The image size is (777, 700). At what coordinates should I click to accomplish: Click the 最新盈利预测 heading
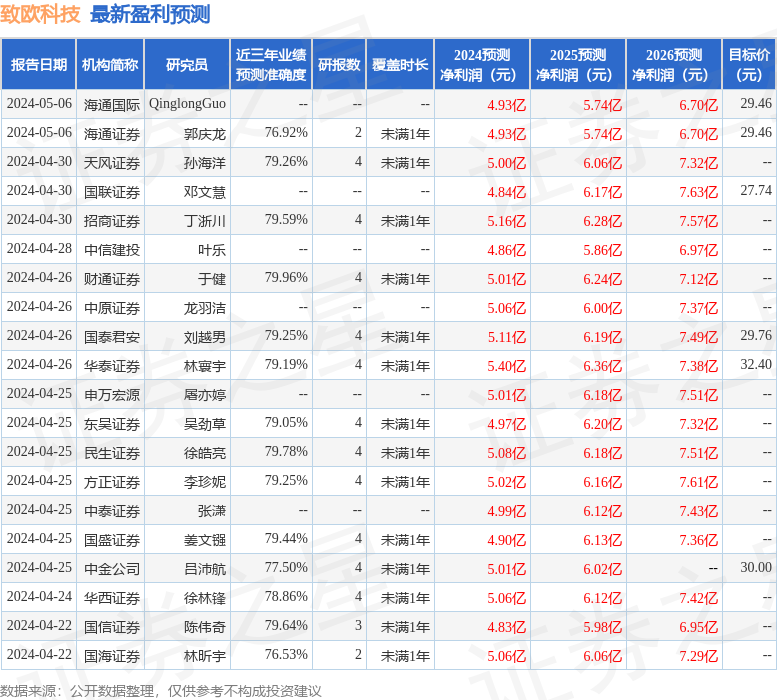[x=150, y=14]
